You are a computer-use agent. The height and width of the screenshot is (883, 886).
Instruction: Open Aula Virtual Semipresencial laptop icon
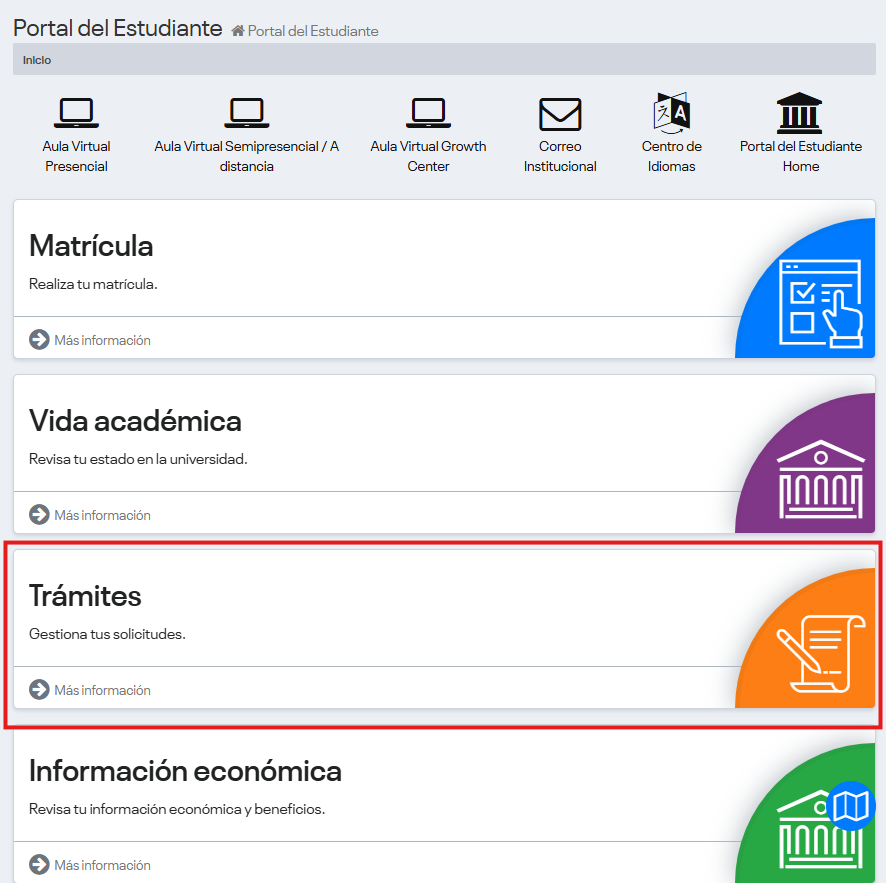(x=246, y=113)
